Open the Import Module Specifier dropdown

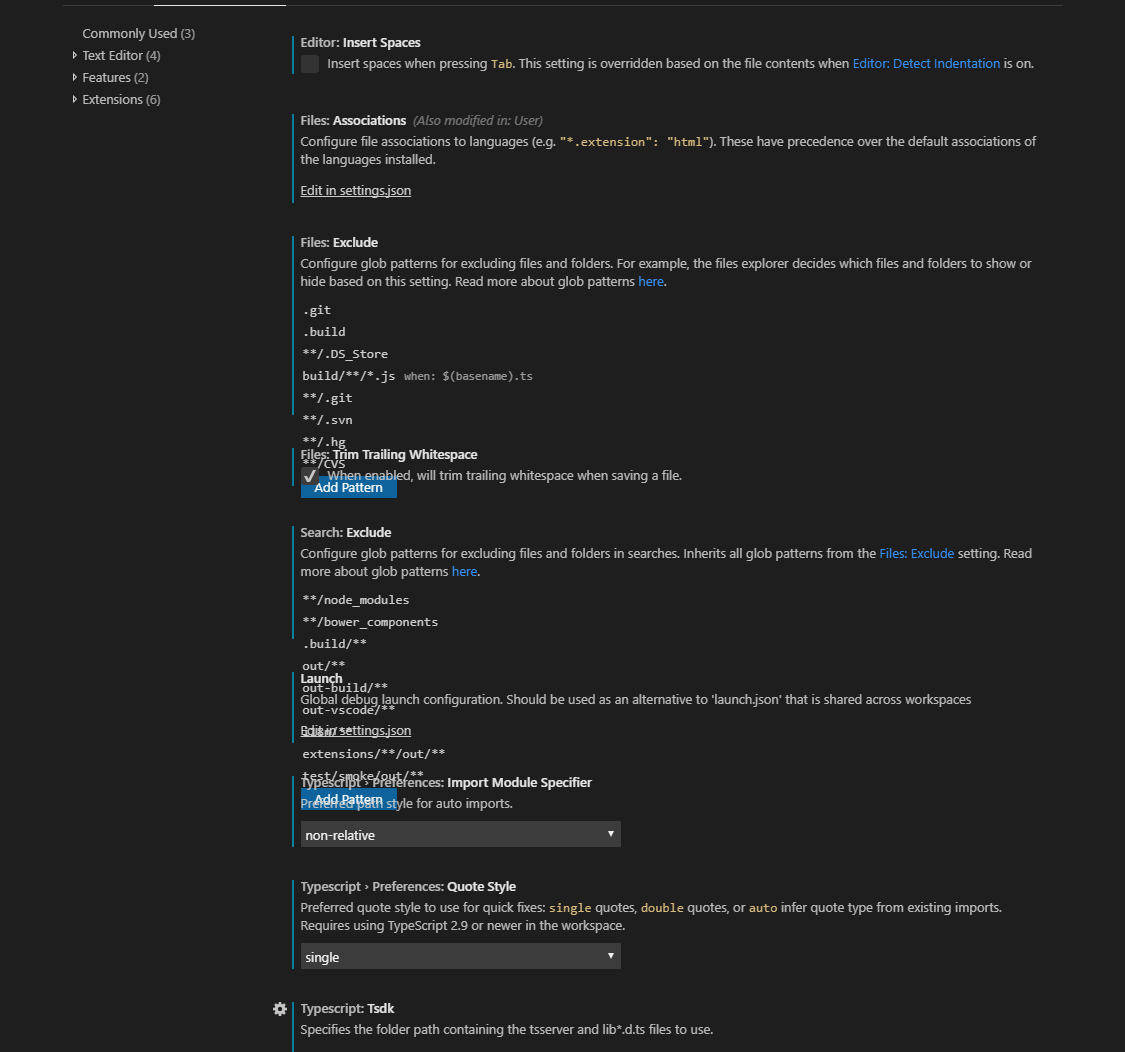coord(459,834)
